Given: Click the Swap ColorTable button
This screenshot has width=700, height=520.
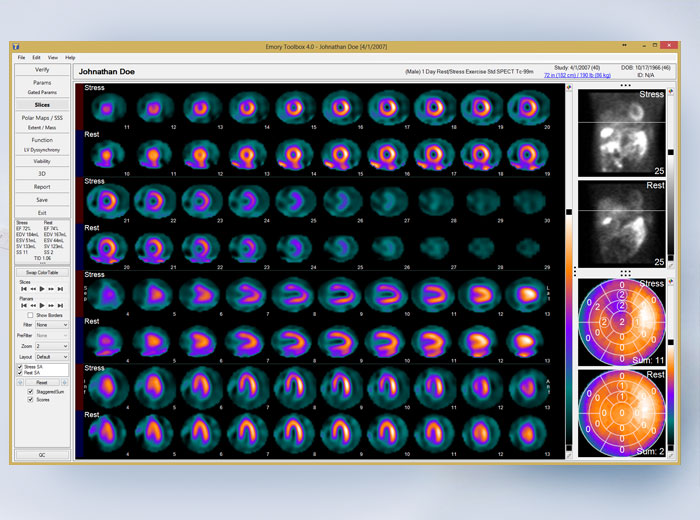Looking at the screenshot, I should point(42,273).
